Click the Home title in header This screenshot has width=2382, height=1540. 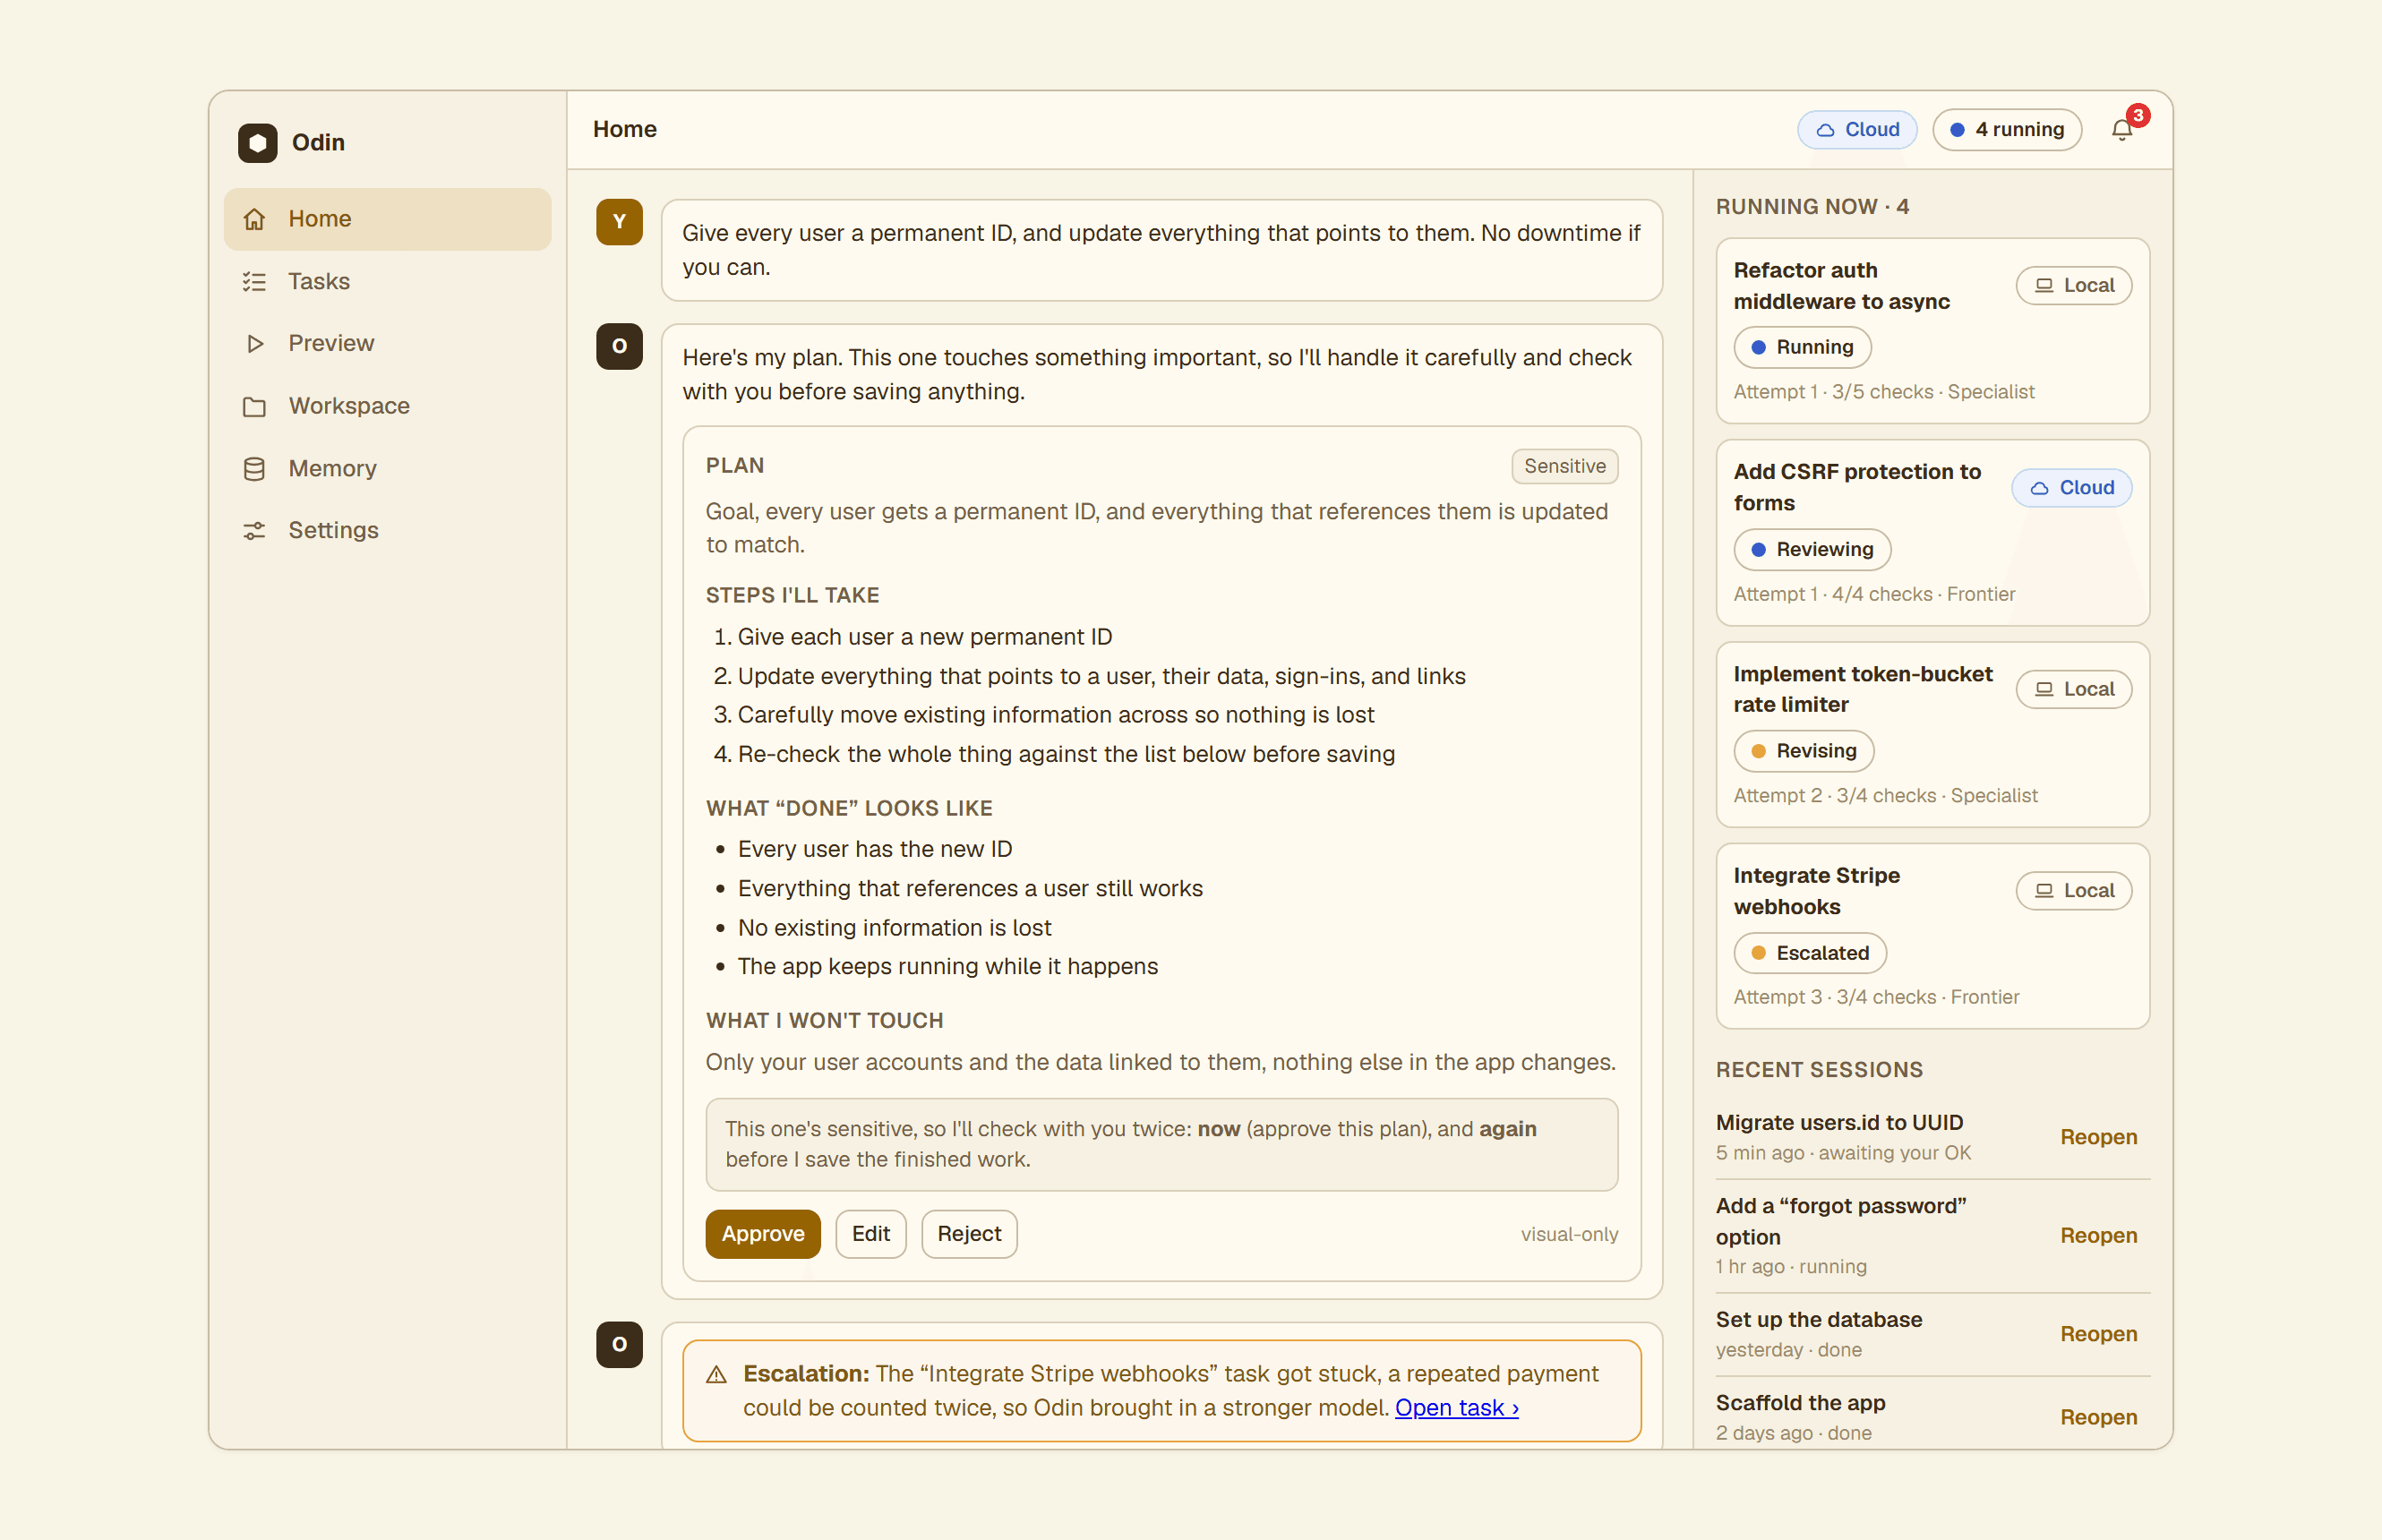click(624, 130)
